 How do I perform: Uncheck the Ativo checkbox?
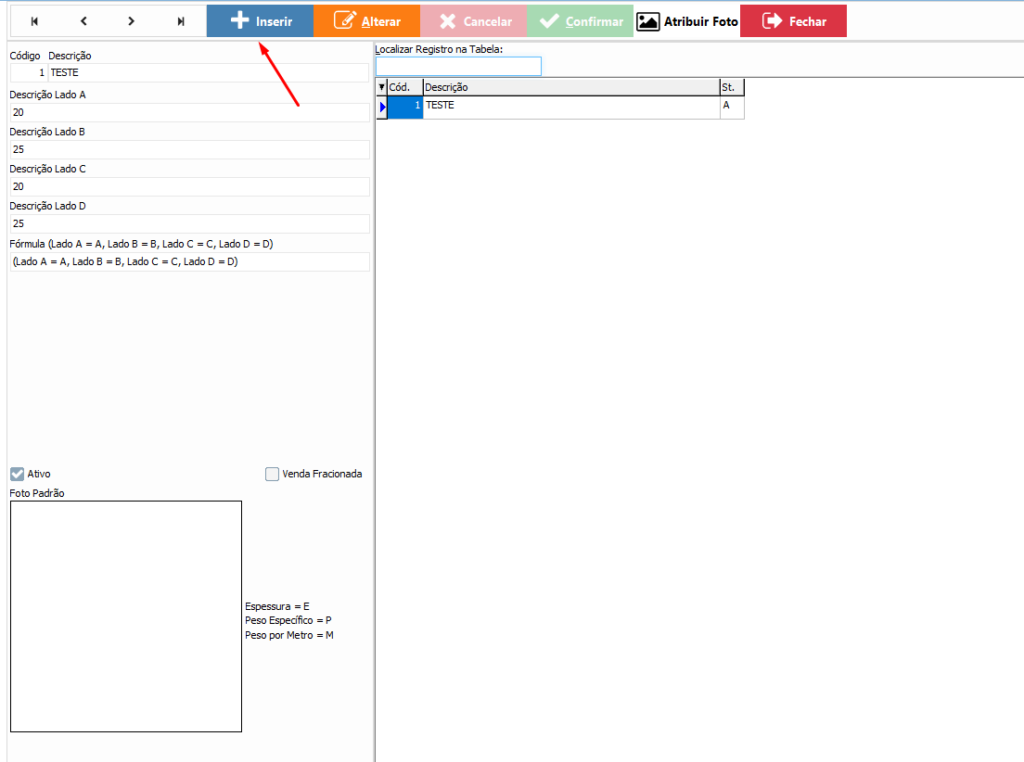[x=17, y=474]
